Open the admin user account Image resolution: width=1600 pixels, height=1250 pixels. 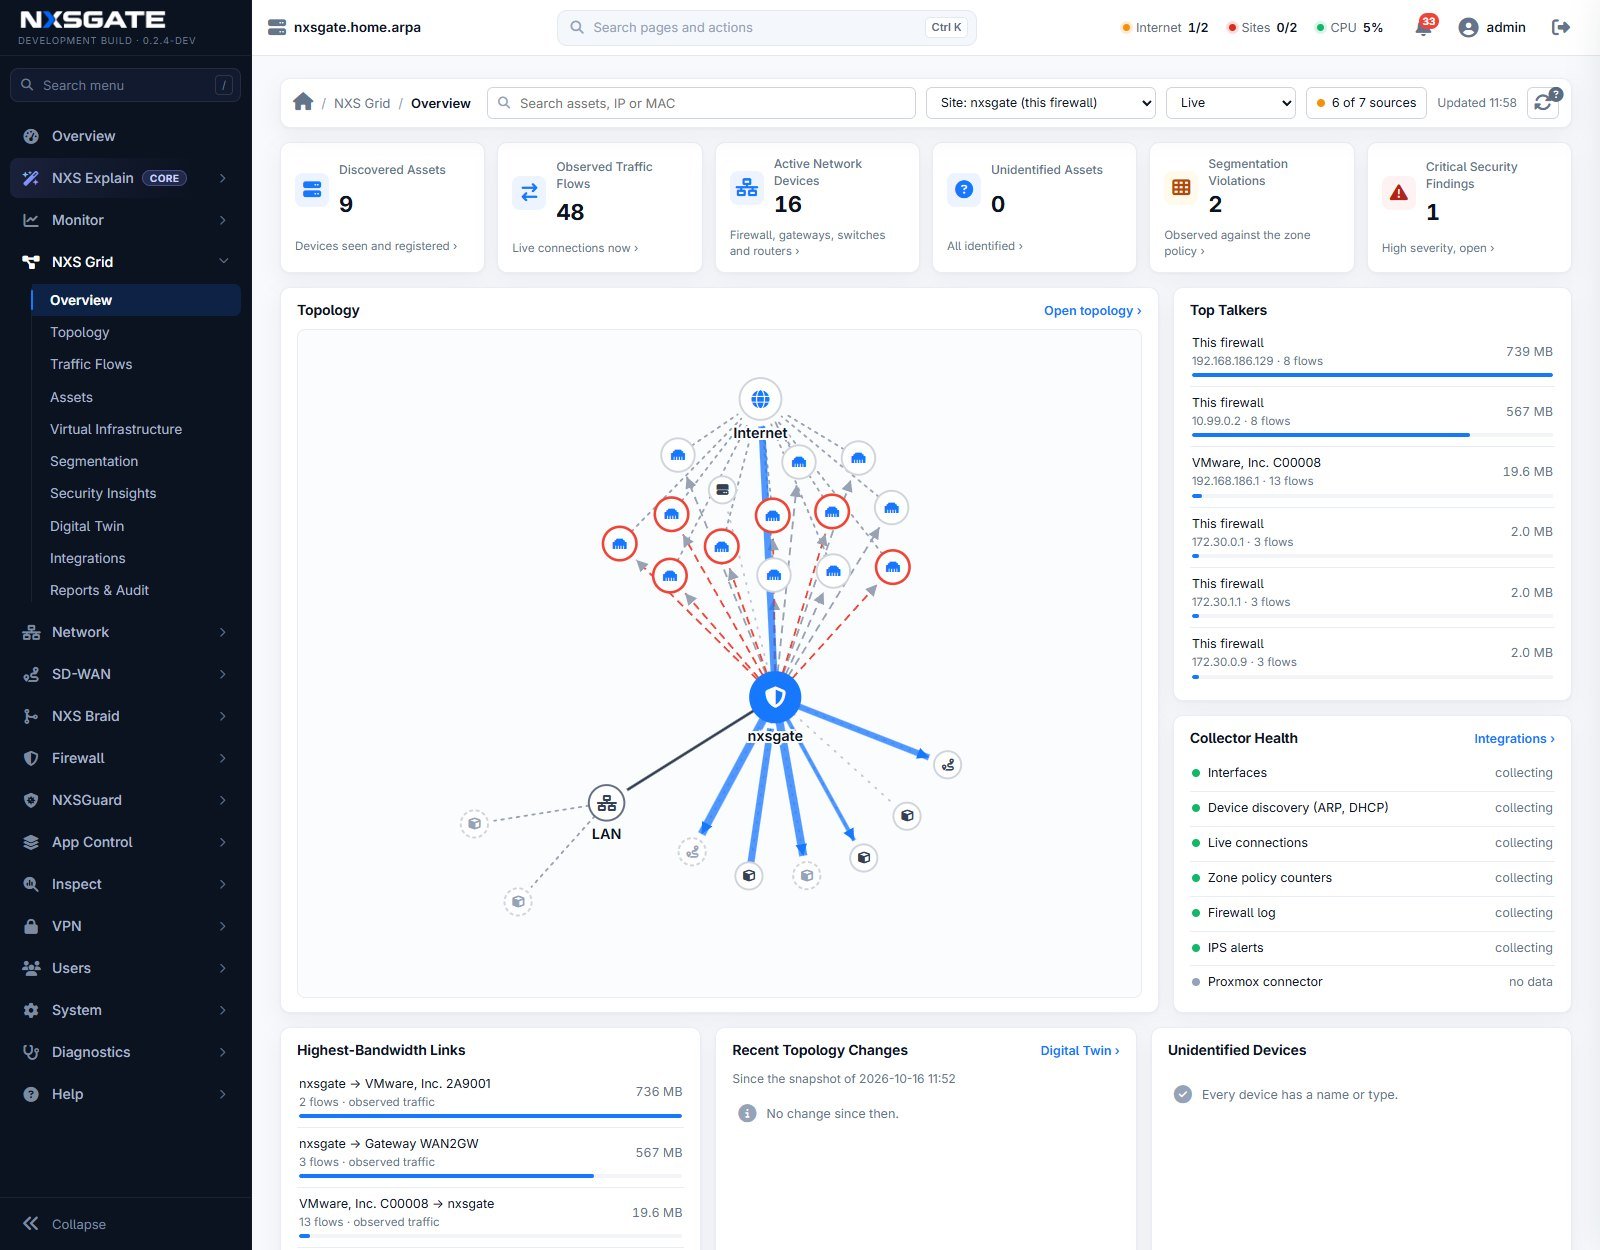tap(1492, 28)
